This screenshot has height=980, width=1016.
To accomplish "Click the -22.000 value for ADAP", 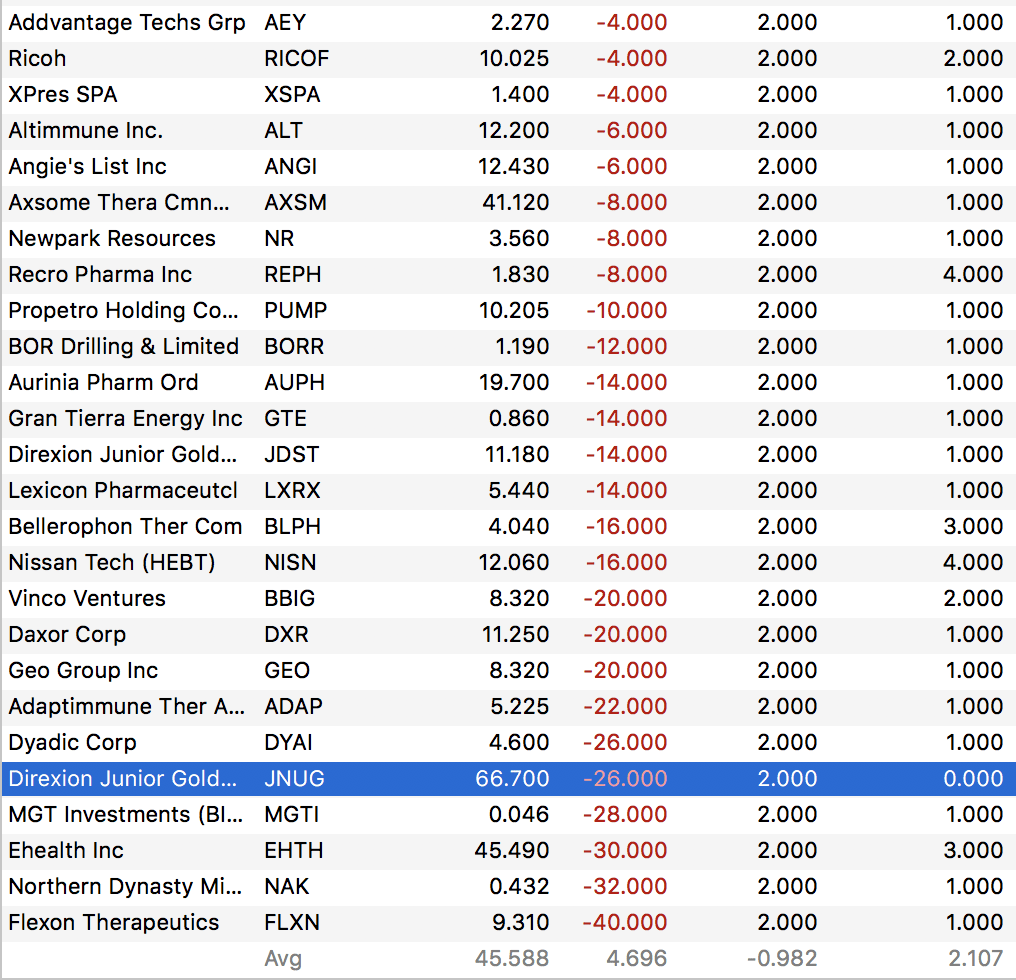I will (625, 706).
